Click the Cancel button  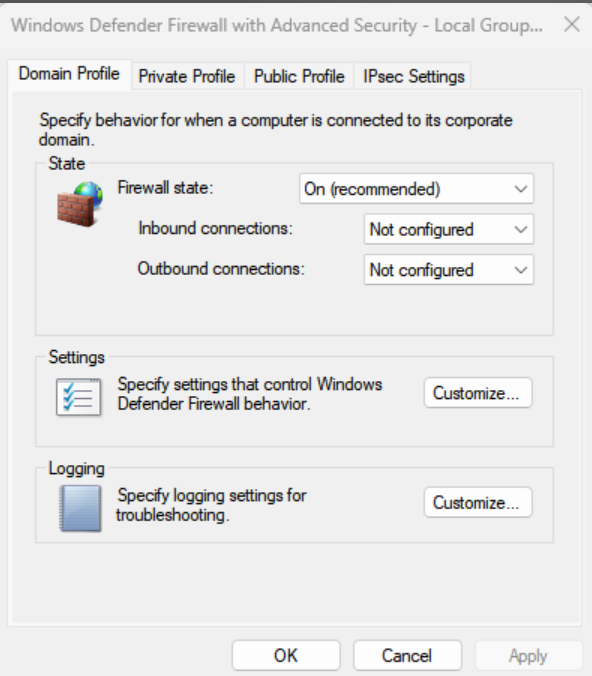click(x=407, y=655)
